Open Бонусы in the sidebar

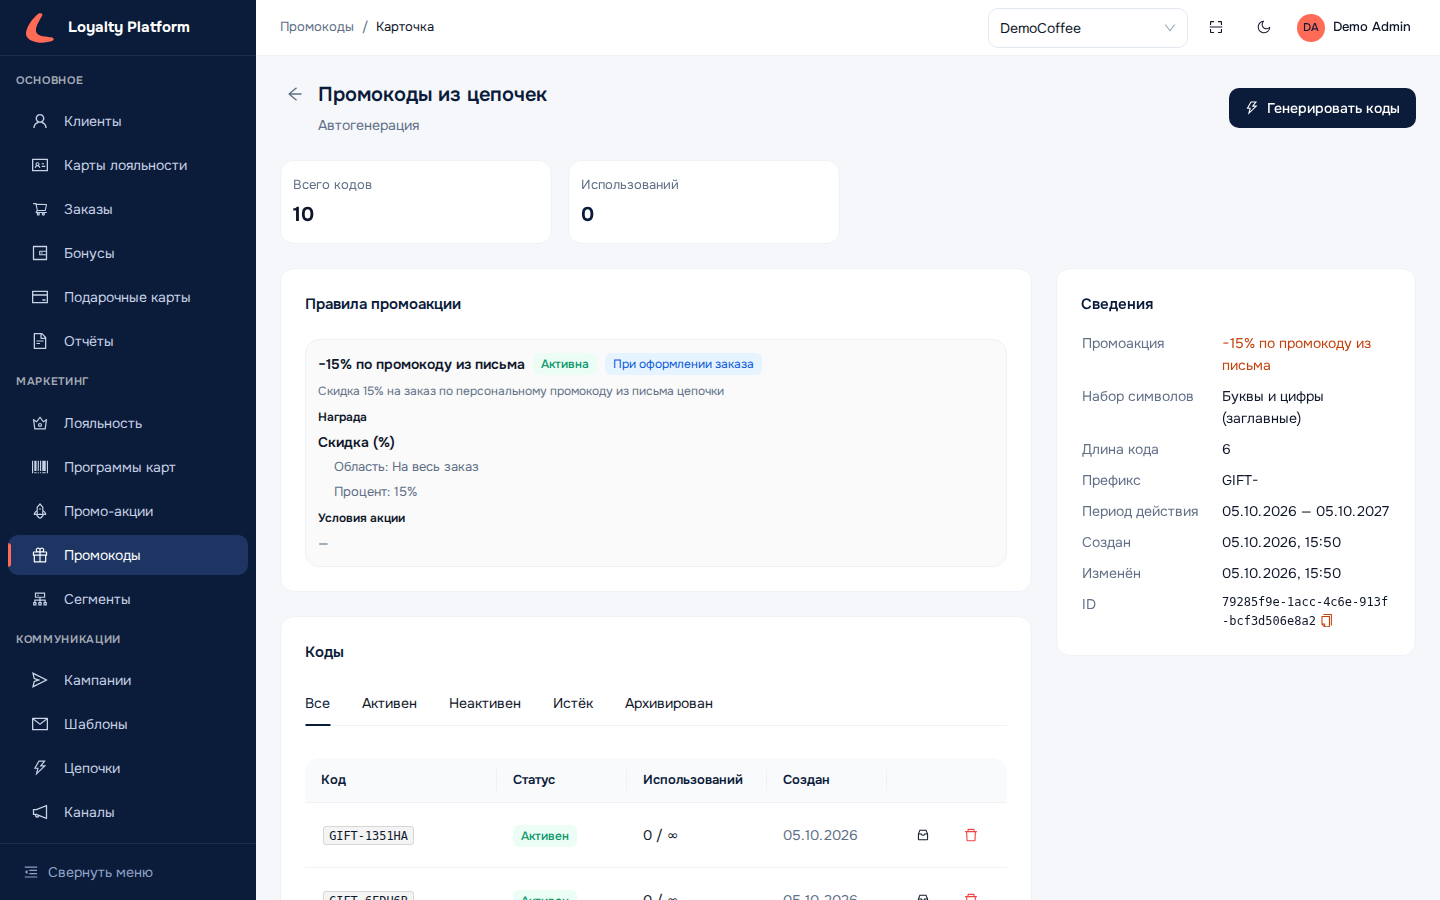pyautogui.click(x=128, y=253)
